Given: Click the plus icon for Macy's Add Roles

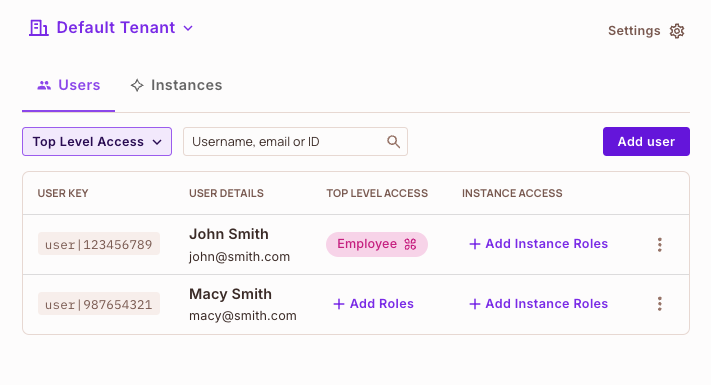Looking at the screenshot, I should [x=339, y=304].
